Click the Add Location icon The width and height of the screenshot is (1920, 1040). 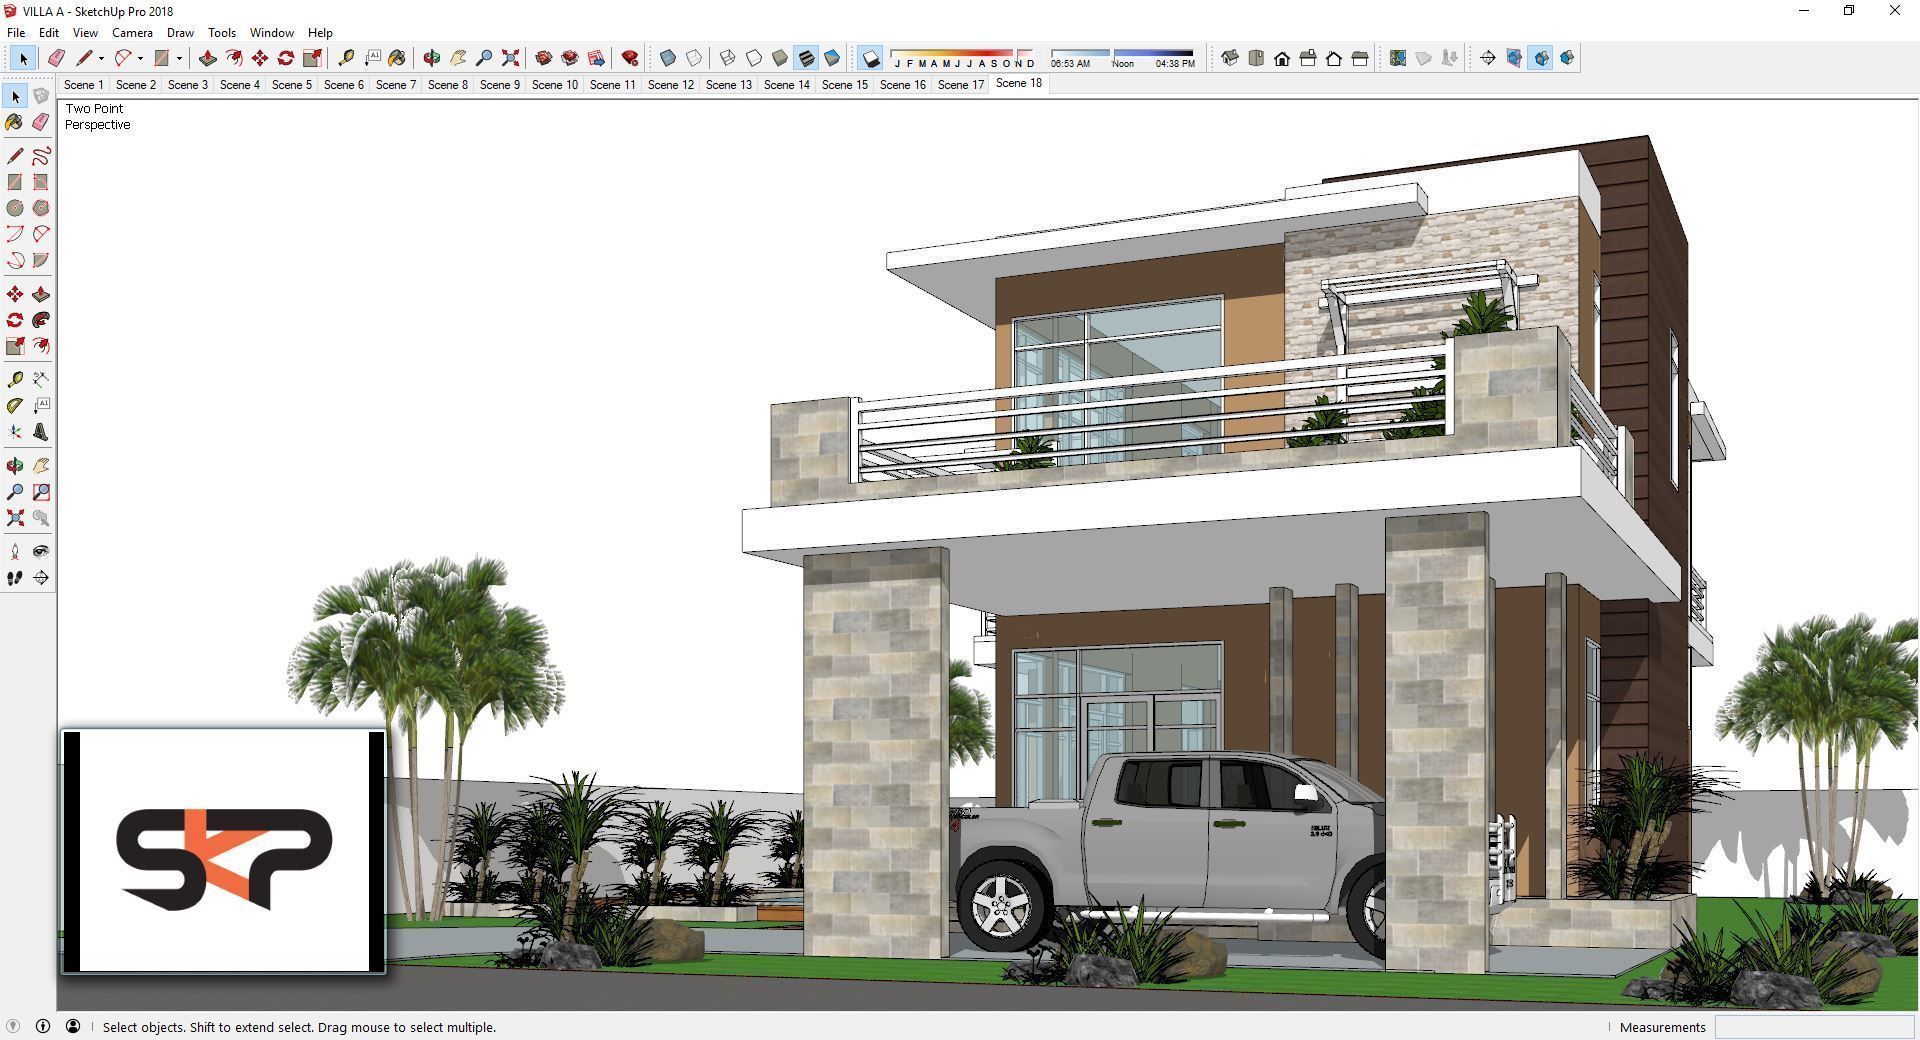click(1398, 58)
